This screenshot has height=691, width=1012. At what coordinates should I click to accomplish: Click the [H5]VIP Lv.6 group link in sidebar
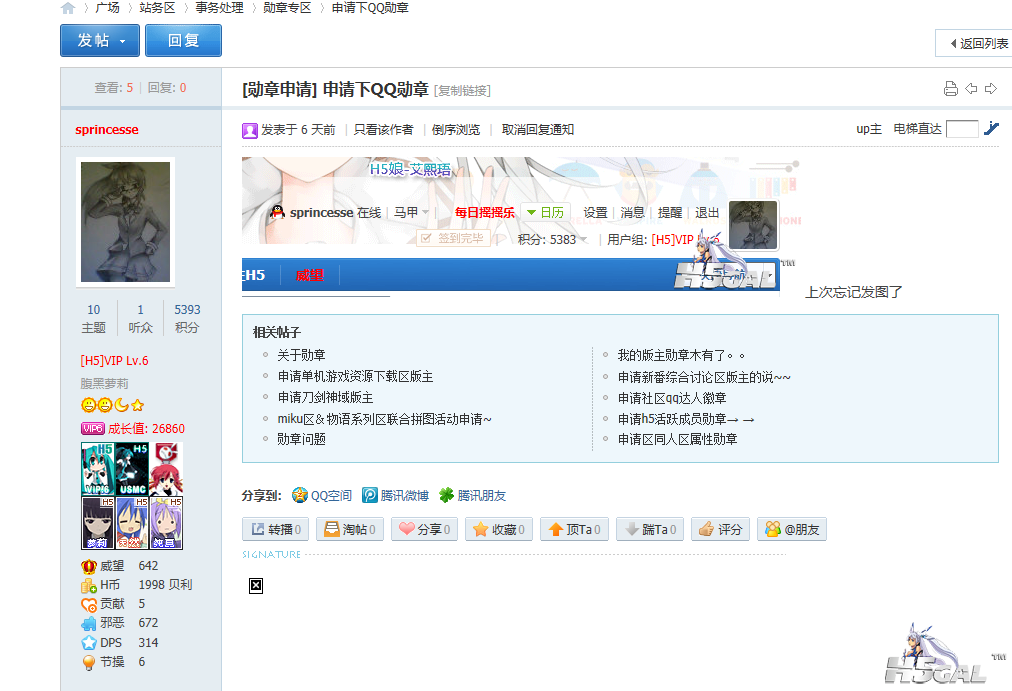(x=114, y=361)
